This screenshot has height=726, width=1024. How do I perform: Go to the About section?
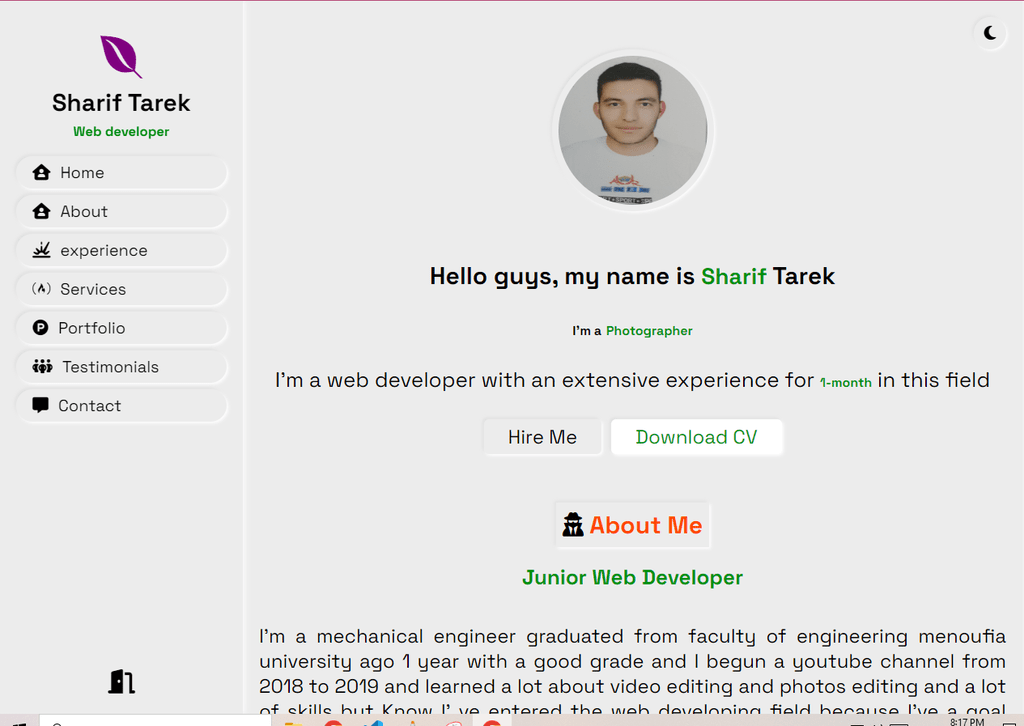click(x=121, y=212)
